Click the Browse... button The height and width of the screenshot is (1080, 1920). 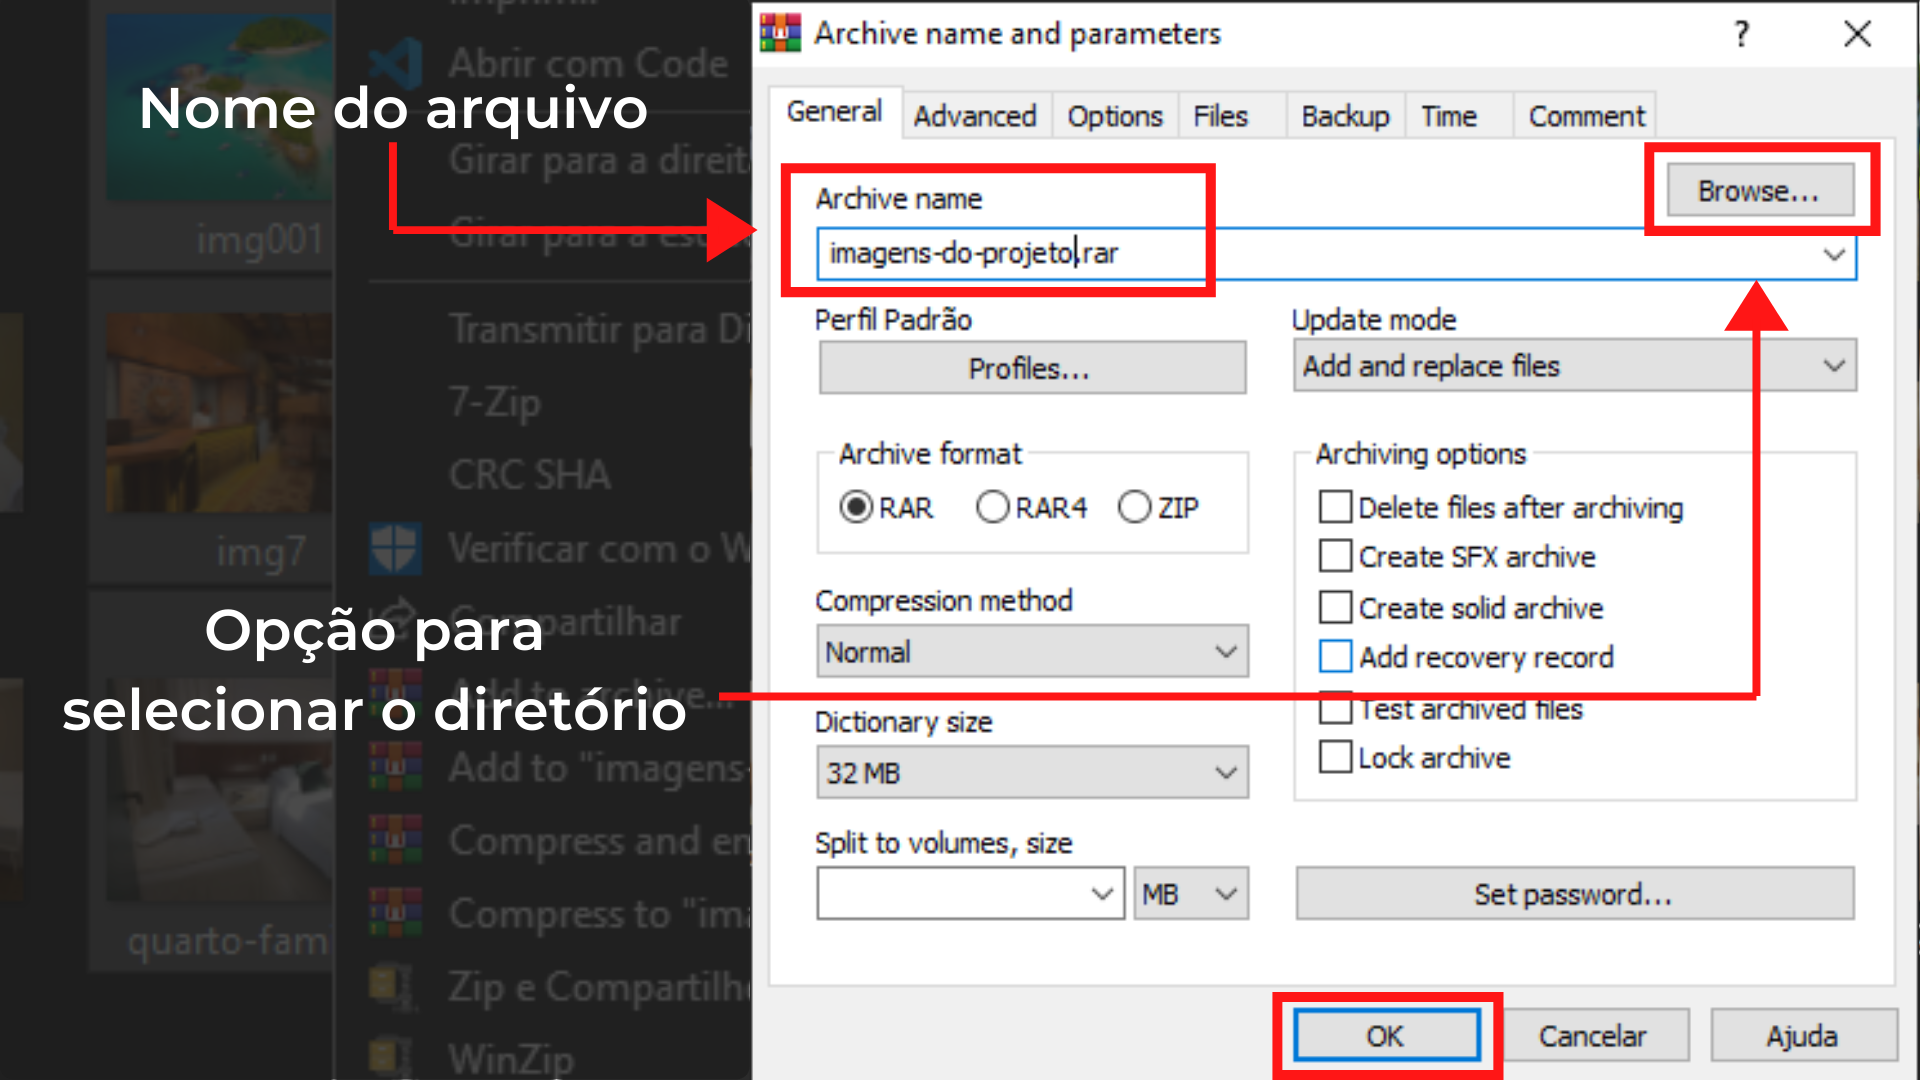(x=1758, y=190)
